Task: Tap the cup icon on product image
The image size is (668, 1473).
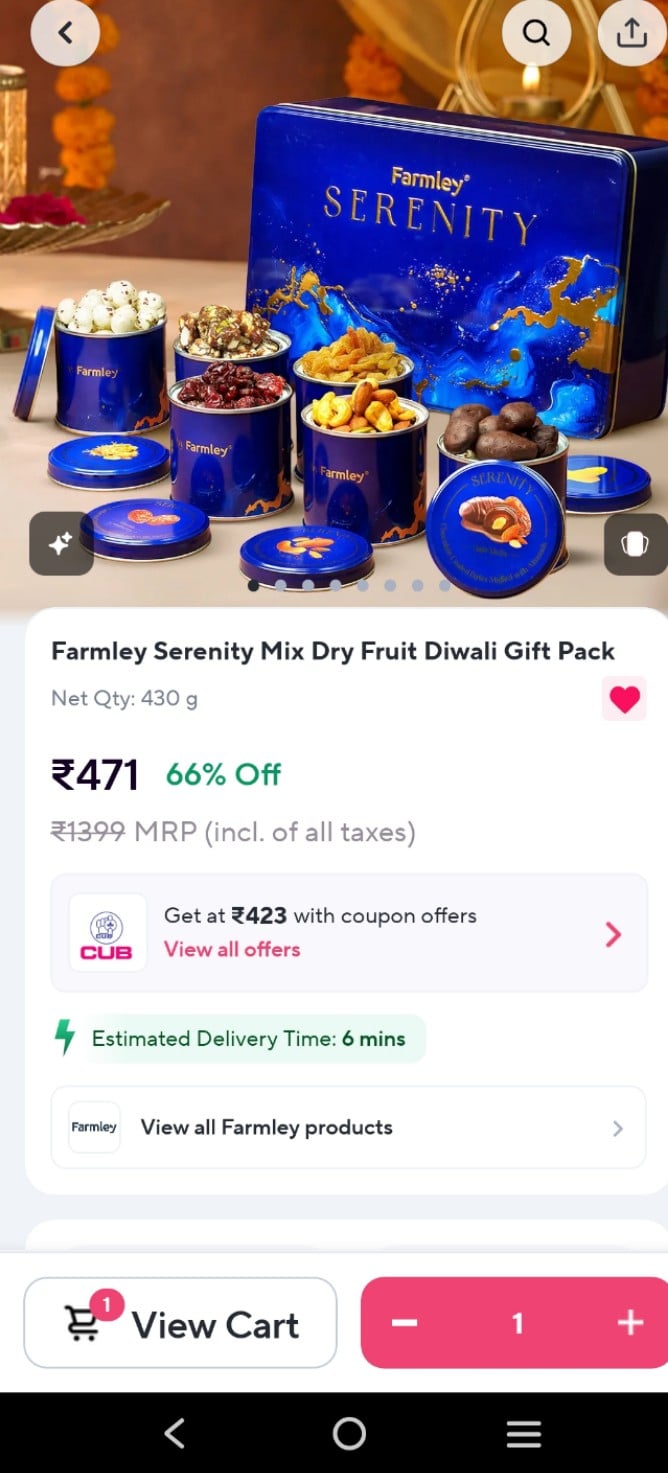Action: pyautogui.click(x=635, y=544)
